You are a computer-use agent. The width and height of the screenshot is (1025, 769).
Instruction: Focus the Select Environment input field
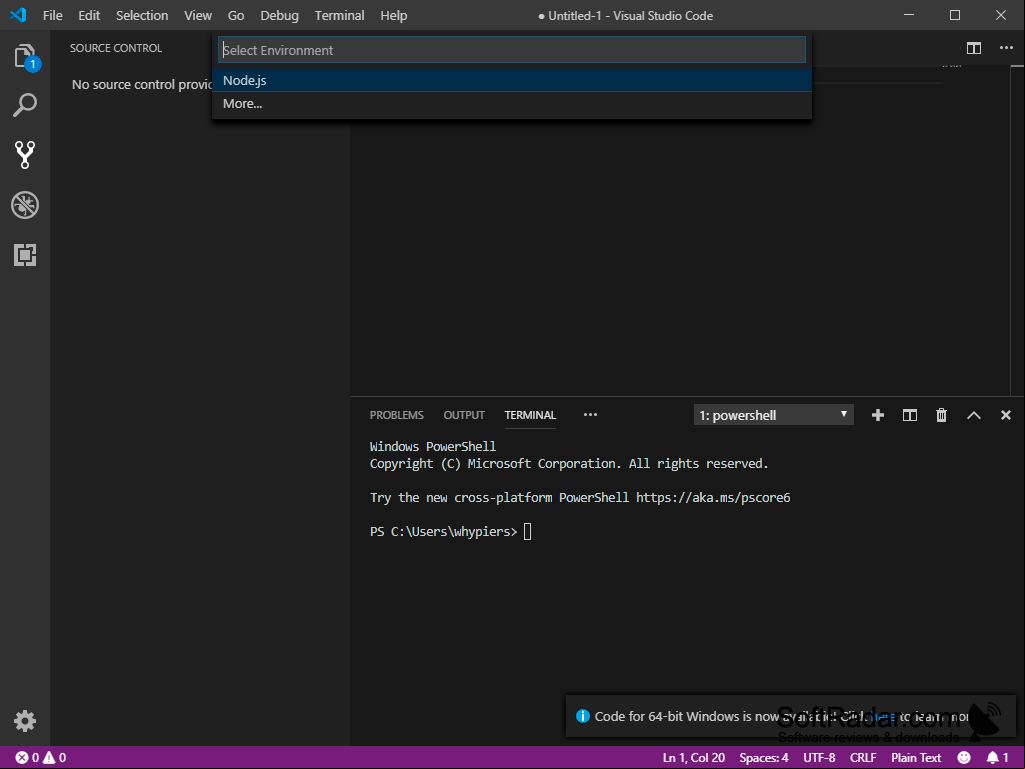click(512, 50)
